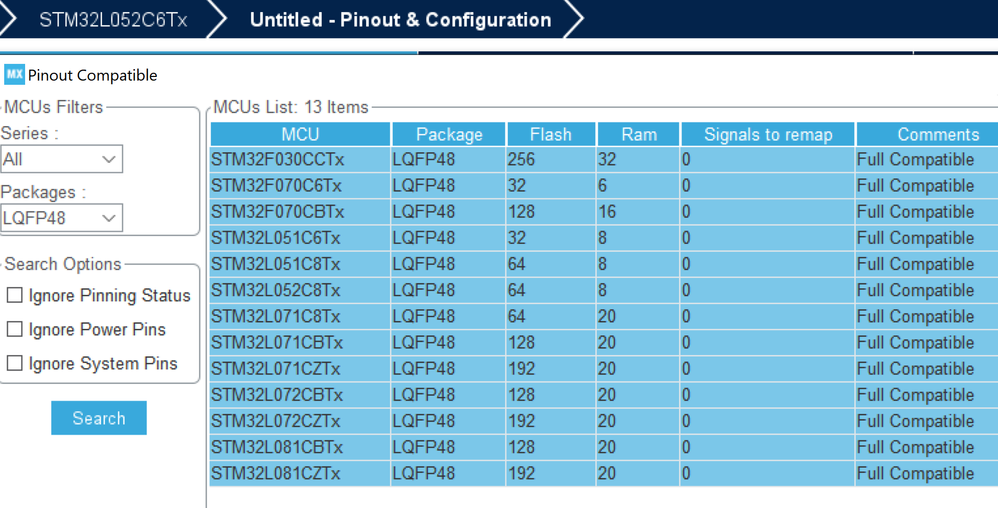Sort by the Comments column header
Image resolution: width=998 pixels, height=508 pixels.
(927, 134)
